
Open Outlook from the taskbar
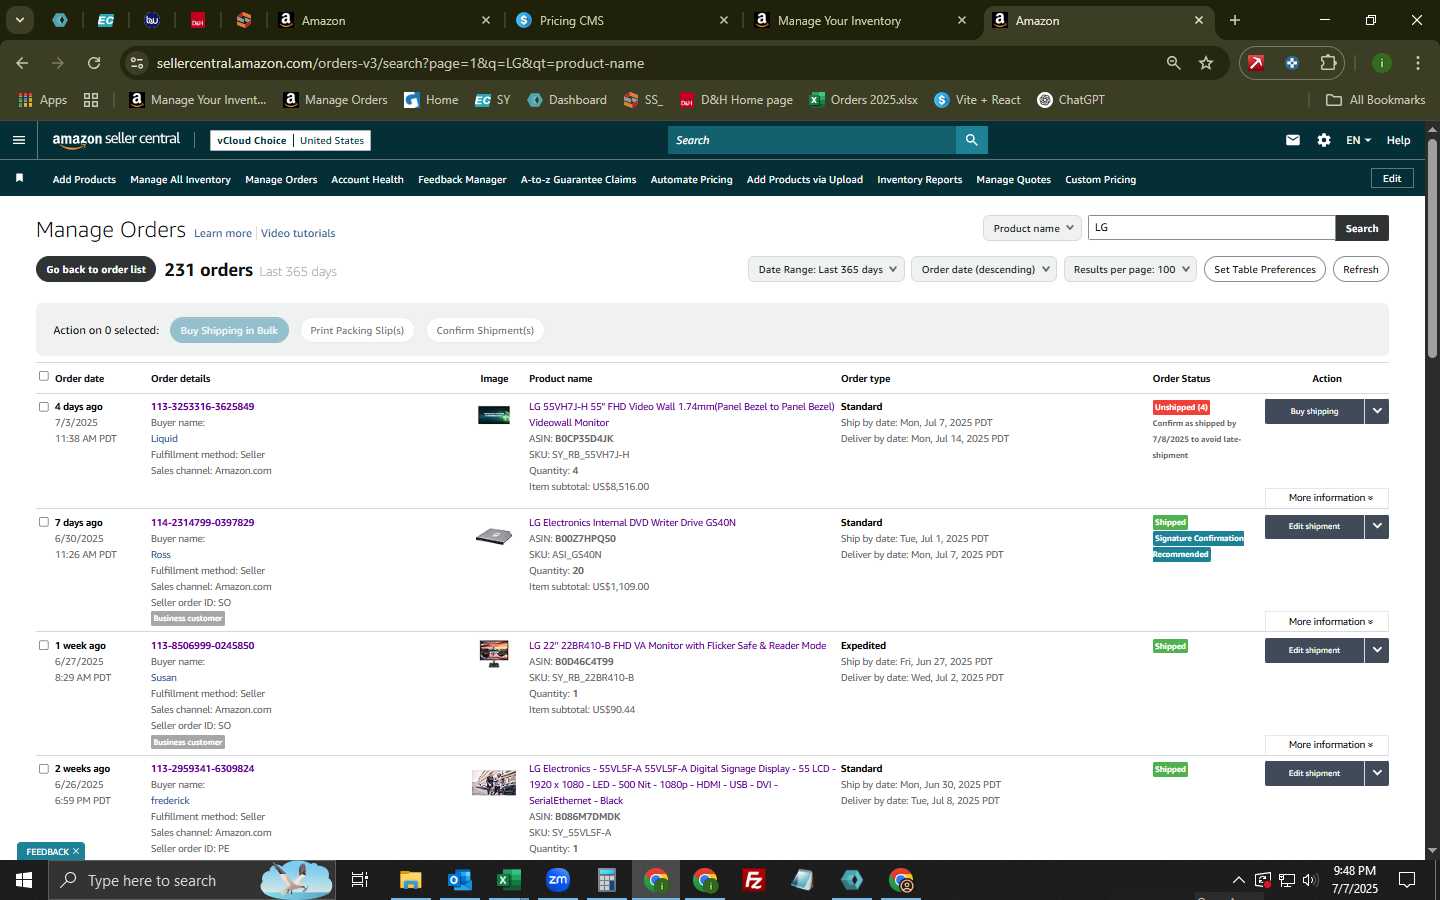pyautogui.click(x=459, y=880)
